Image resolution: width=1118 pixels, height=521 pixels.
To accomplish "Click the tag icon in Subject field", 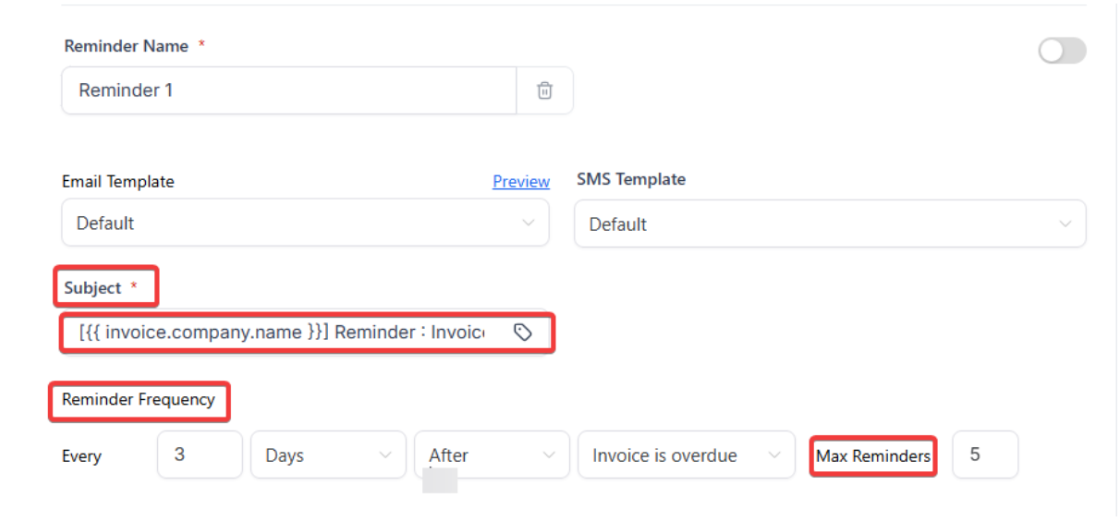I will point(522,332).
